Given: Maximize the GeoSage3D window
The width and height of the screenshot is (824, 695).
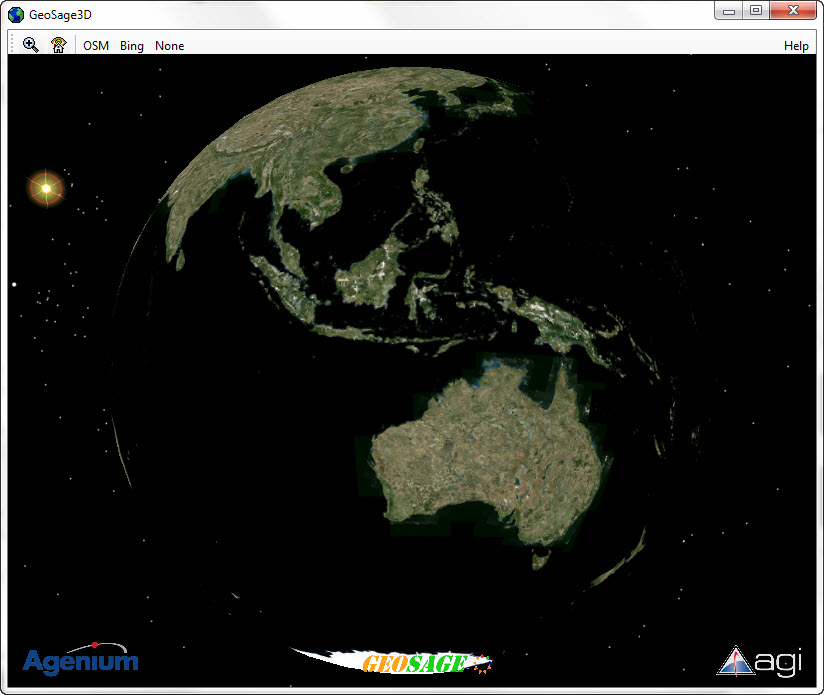Looking at the screenshot, I should coord(756,11).
